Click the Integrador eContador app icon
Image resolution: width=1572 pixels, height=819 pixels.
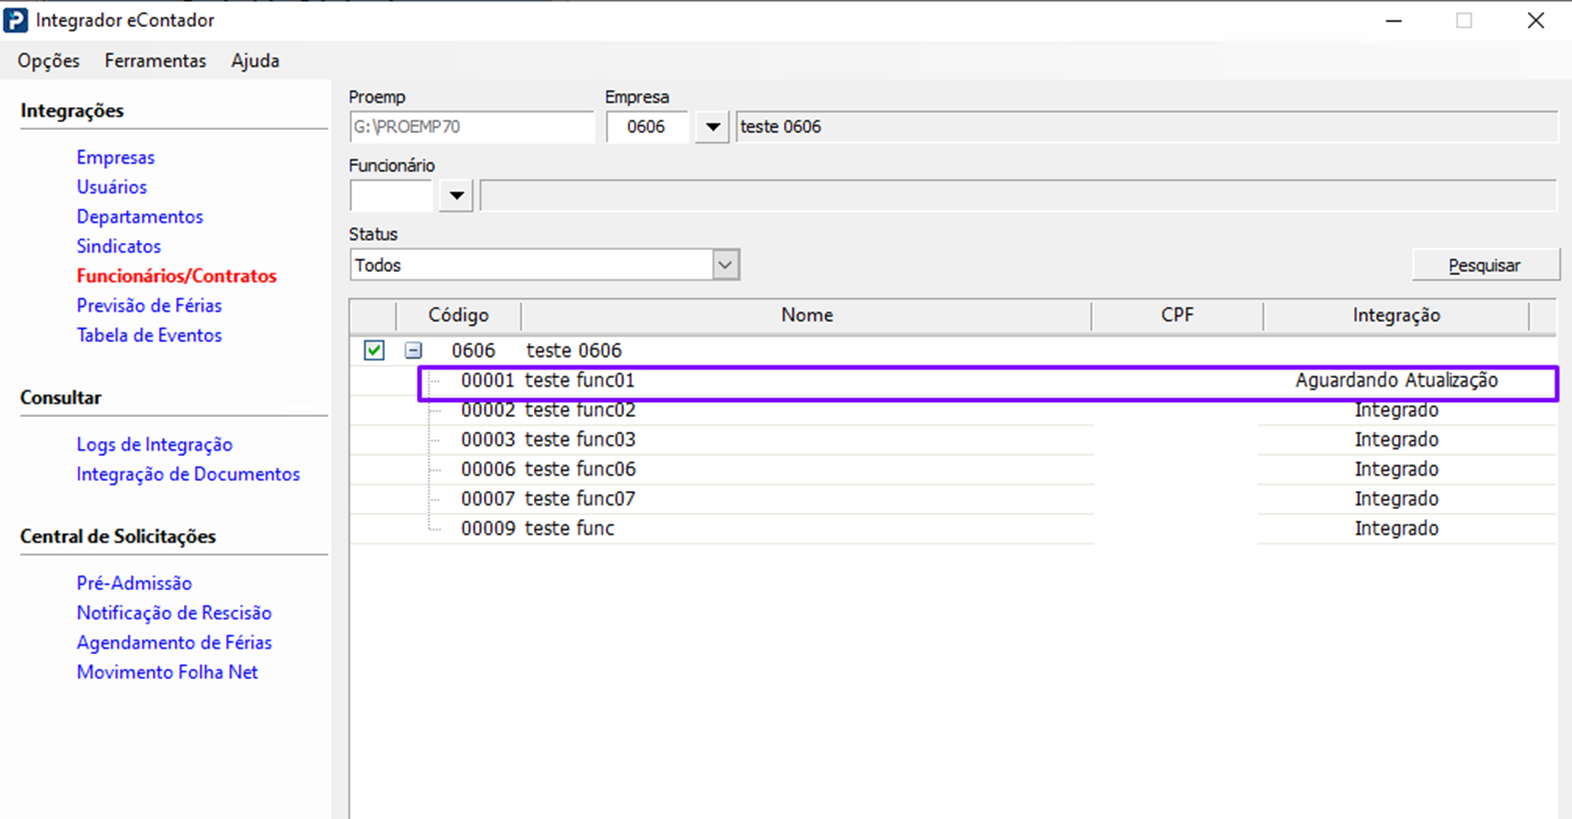point(16,20)
